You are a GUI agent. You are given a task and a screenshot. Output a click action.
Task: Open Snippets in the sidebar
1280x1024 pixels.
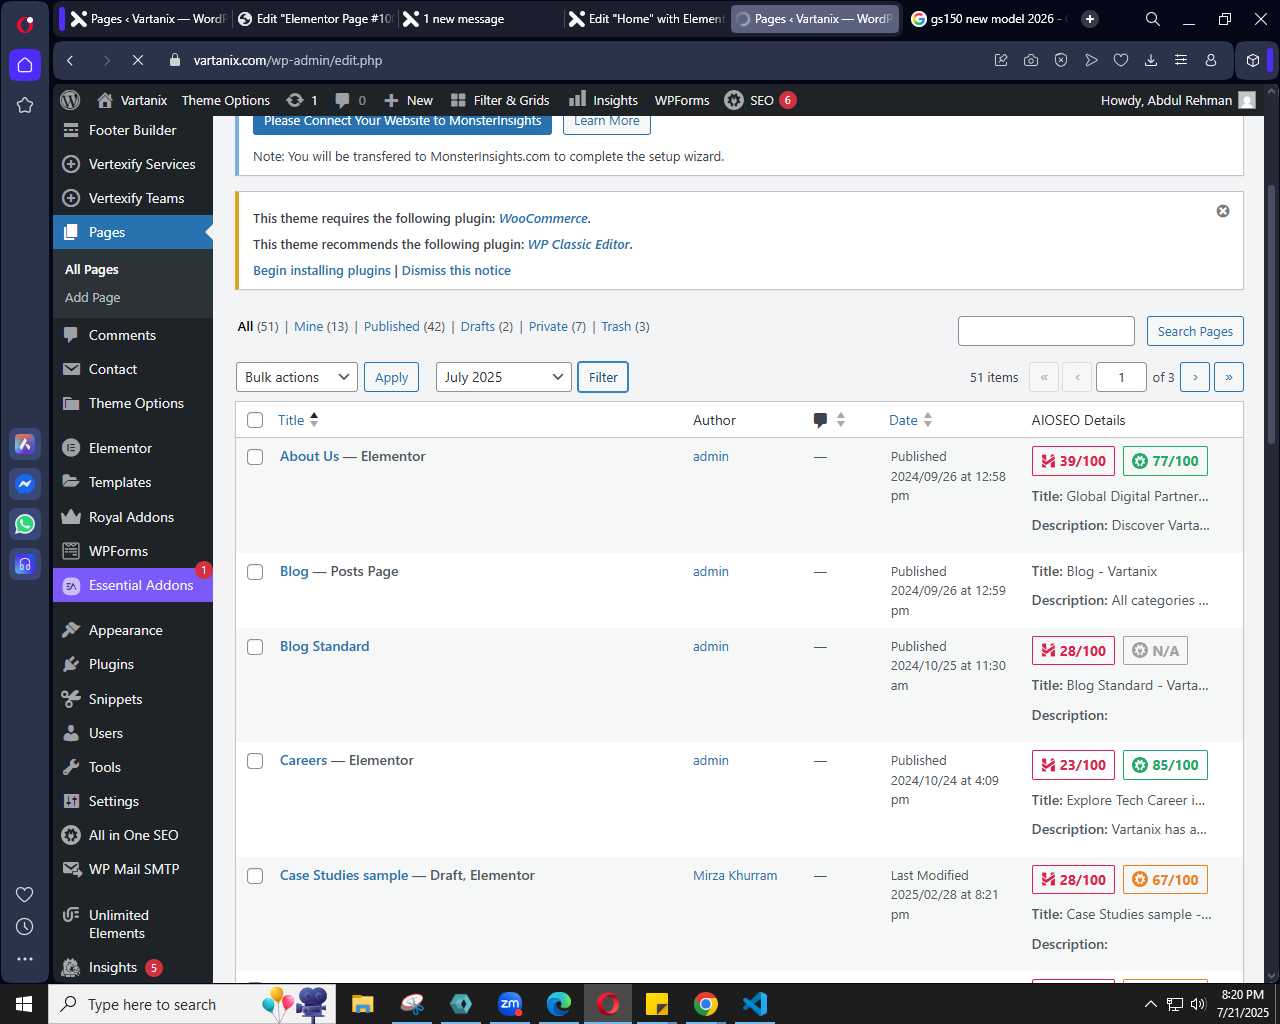tap(115, 699)
